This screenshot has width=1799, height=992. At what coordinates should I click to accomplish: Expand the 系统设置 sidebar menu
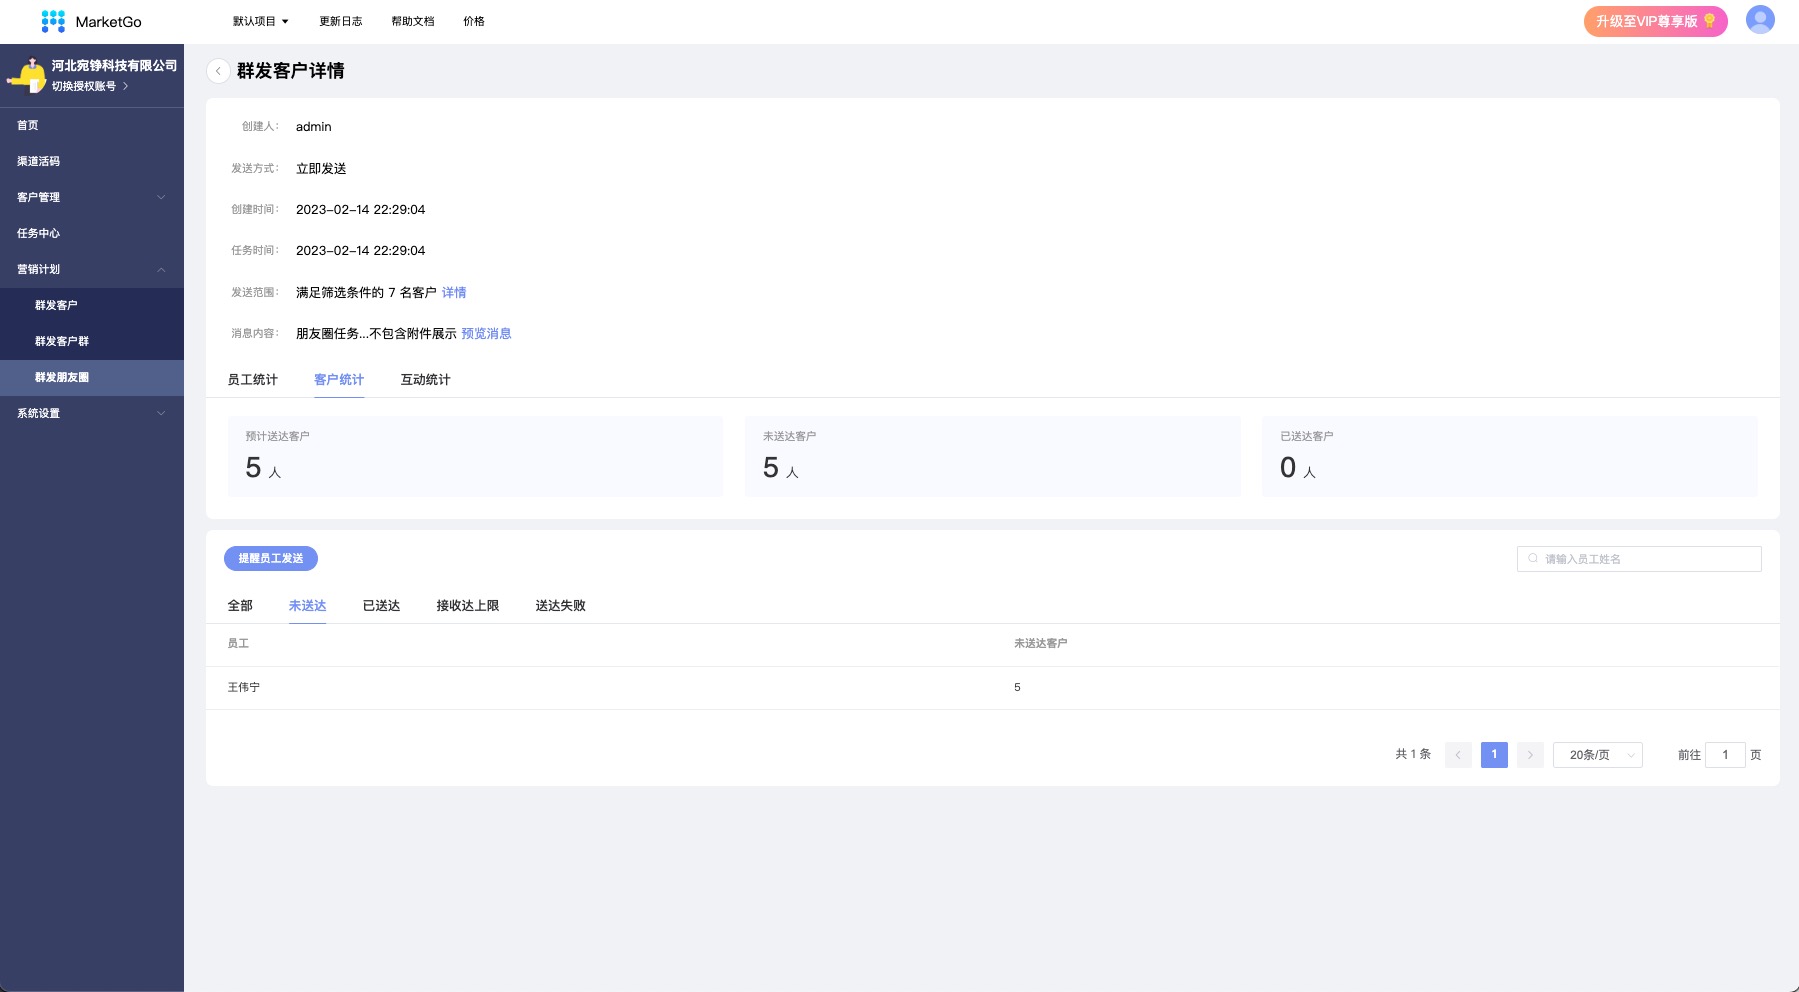[x=92, y=413]
